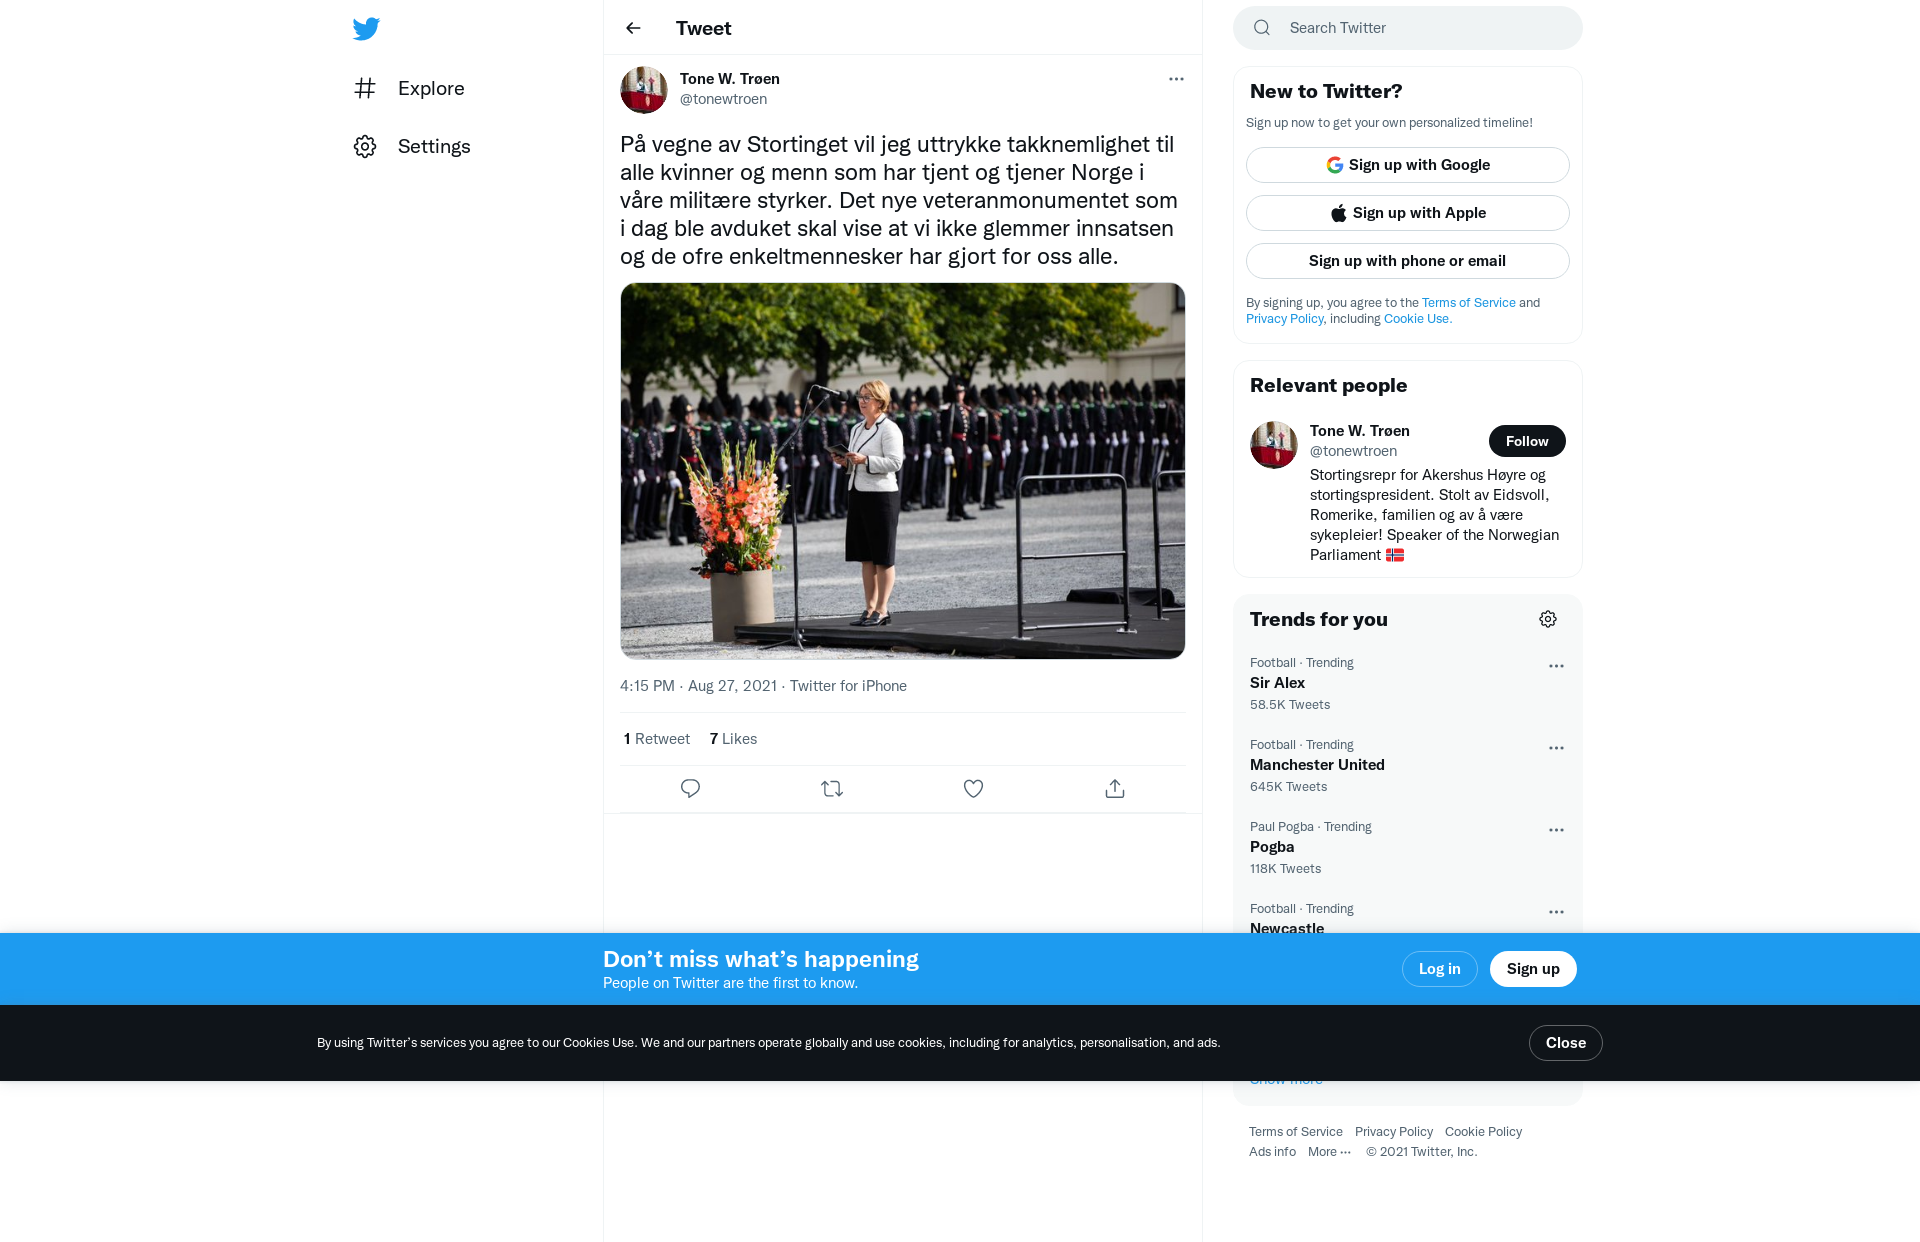Like the tweet with the heart icon
The height and width of the screenshot is (1242, 1920).
(973, 789)
